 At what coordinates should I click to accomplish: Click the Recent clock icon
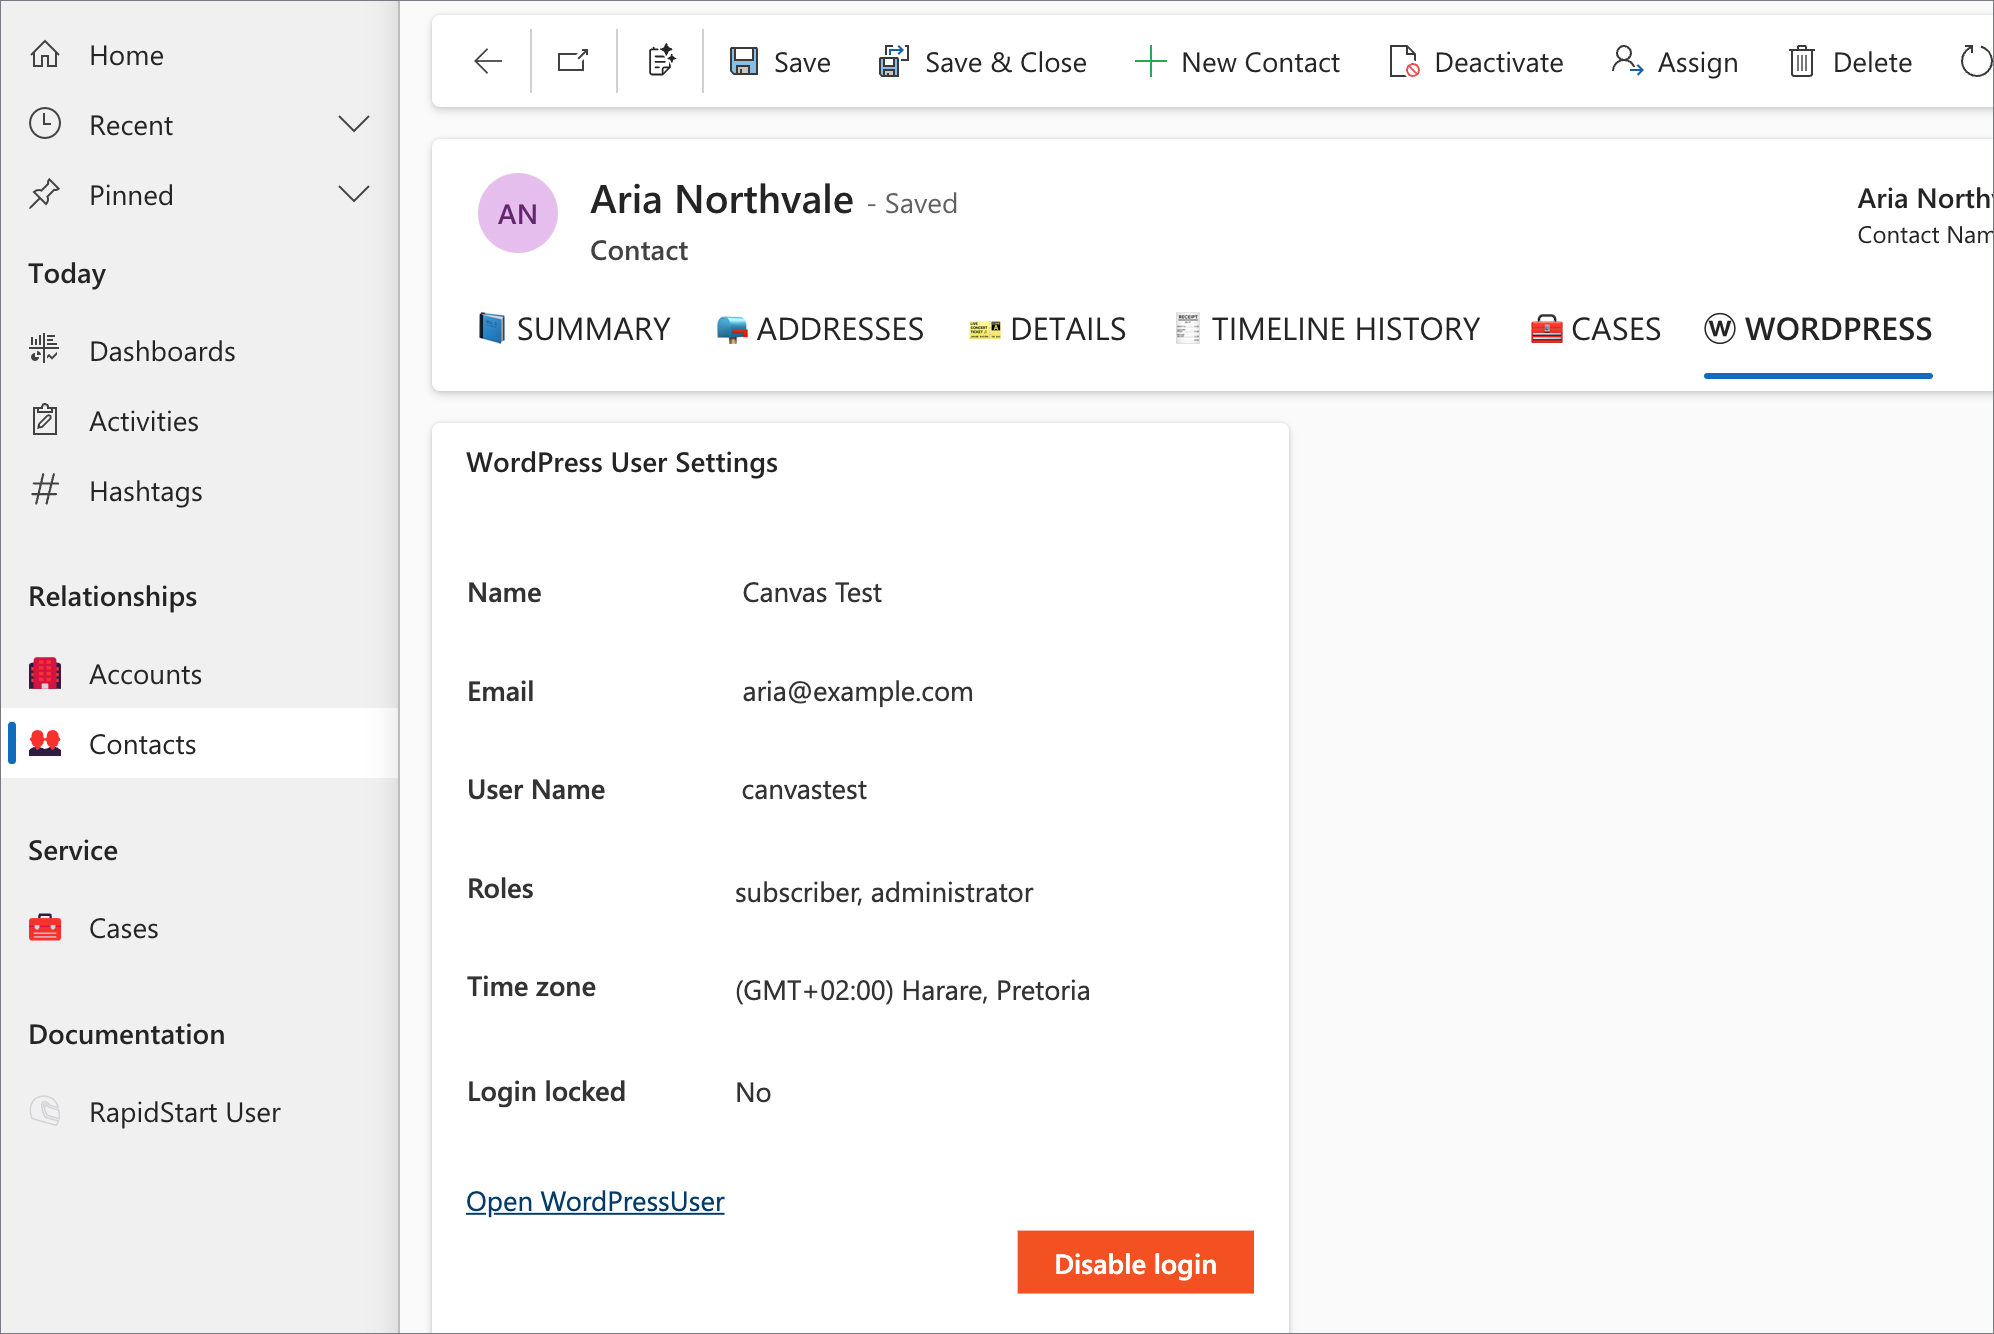tap(45, 124)
